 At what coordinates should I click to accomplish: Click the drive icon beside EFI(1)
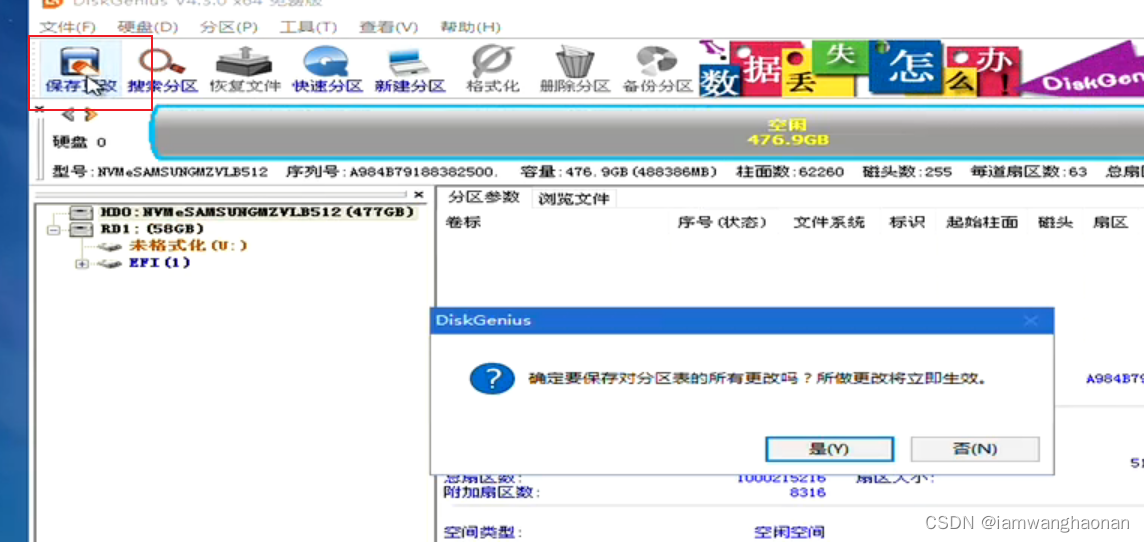109,263
